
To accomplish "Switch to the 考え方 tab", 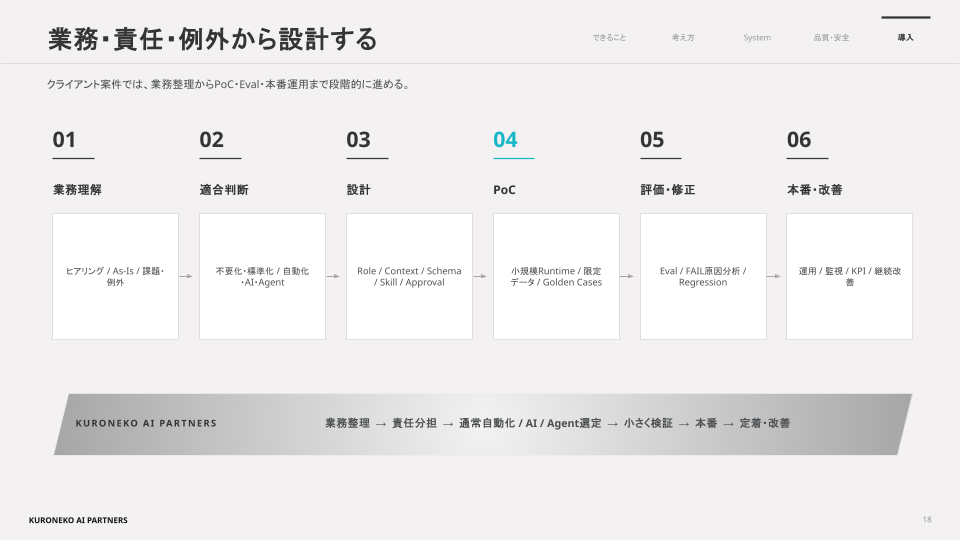I will coord(683,37).
